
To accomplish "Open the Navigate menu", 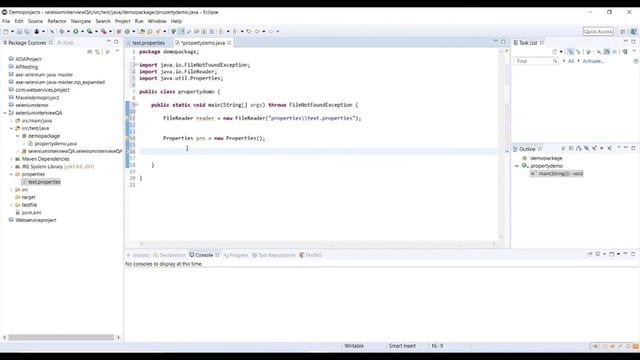I will coord(81,21).
